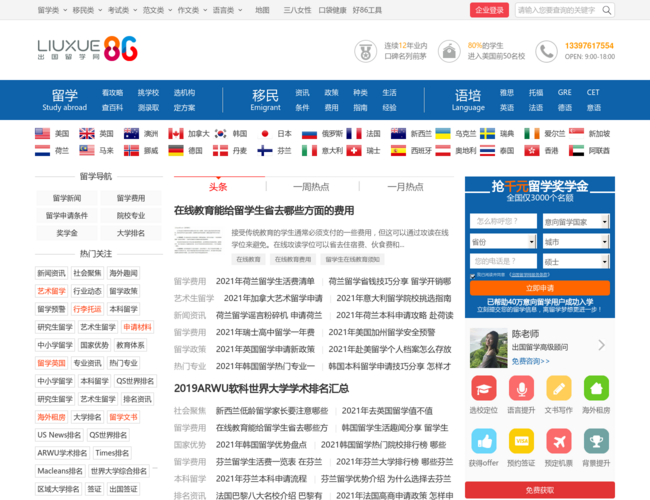
Task: Click the search magnifier icon
Action: coord(606,10)
